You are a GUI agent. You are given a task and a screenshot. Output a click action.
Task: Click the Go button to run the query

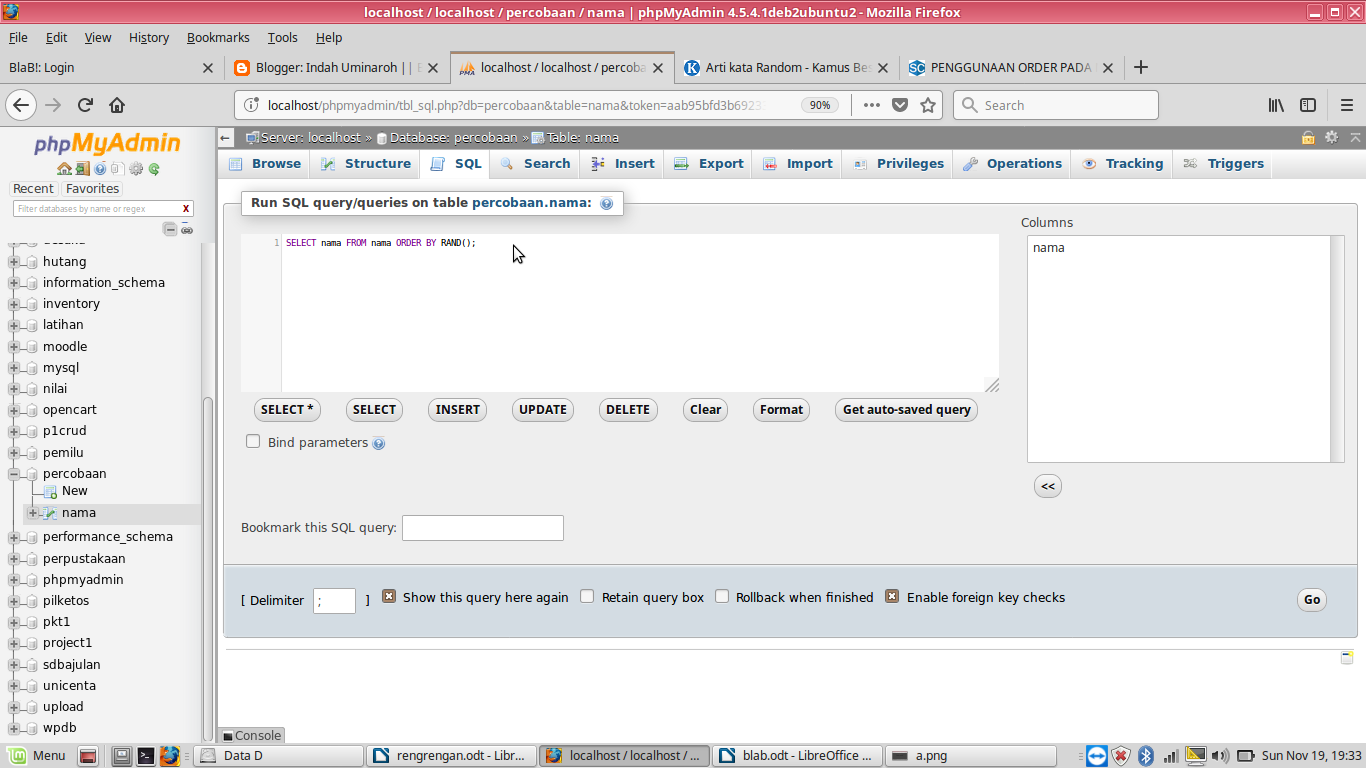coord(1311,599)
